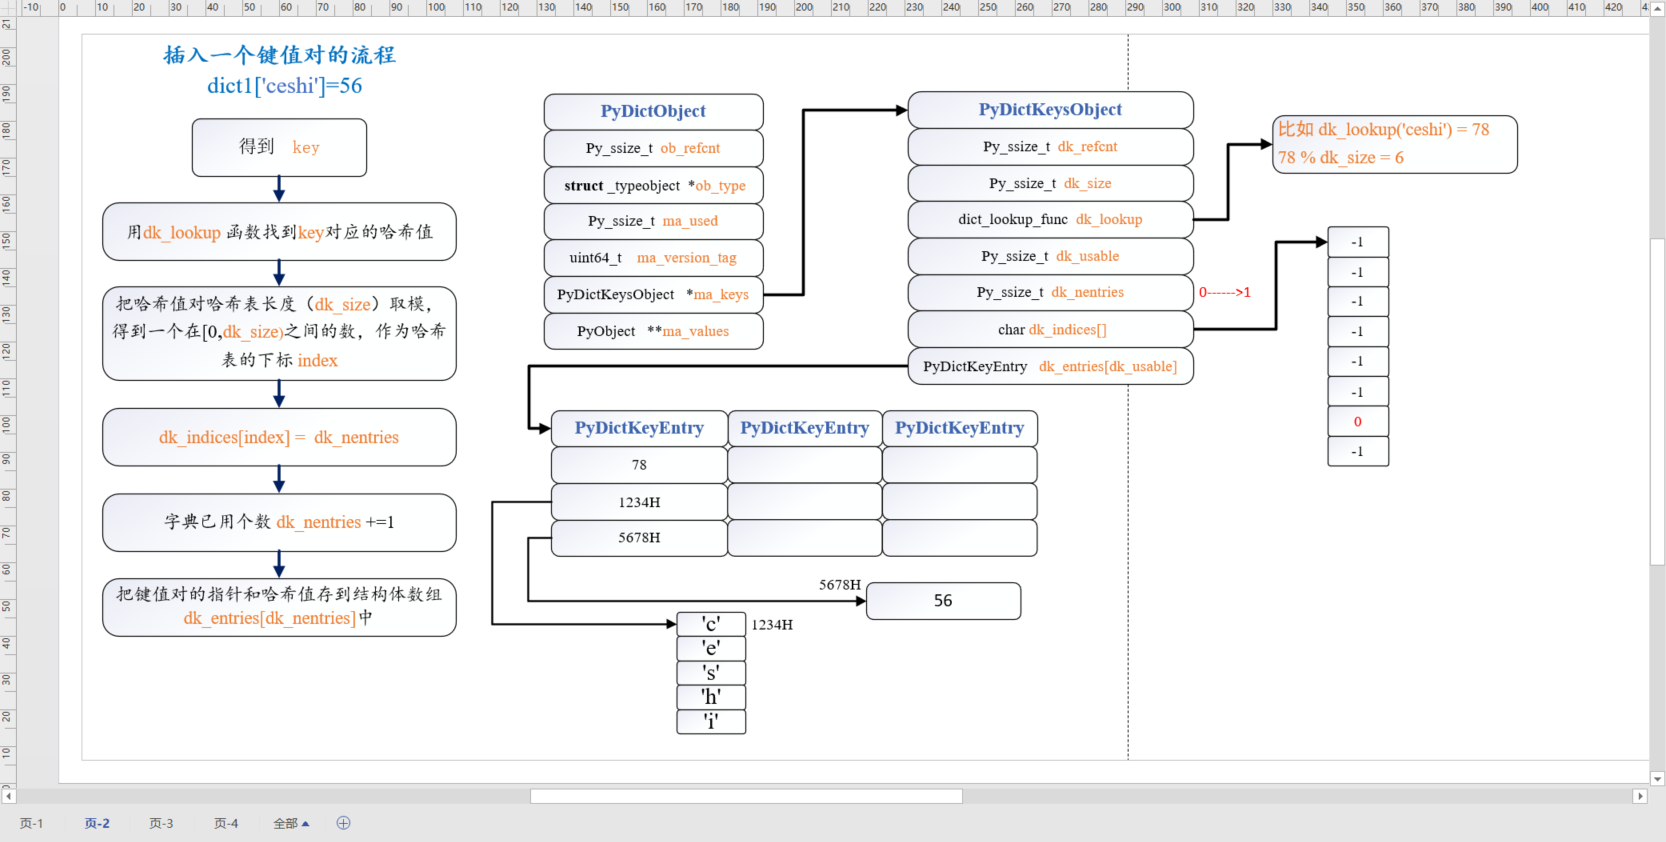Click the horizontal scrollbar left arrow
This screenshot has height=842, width=1666.
(8, 796)
